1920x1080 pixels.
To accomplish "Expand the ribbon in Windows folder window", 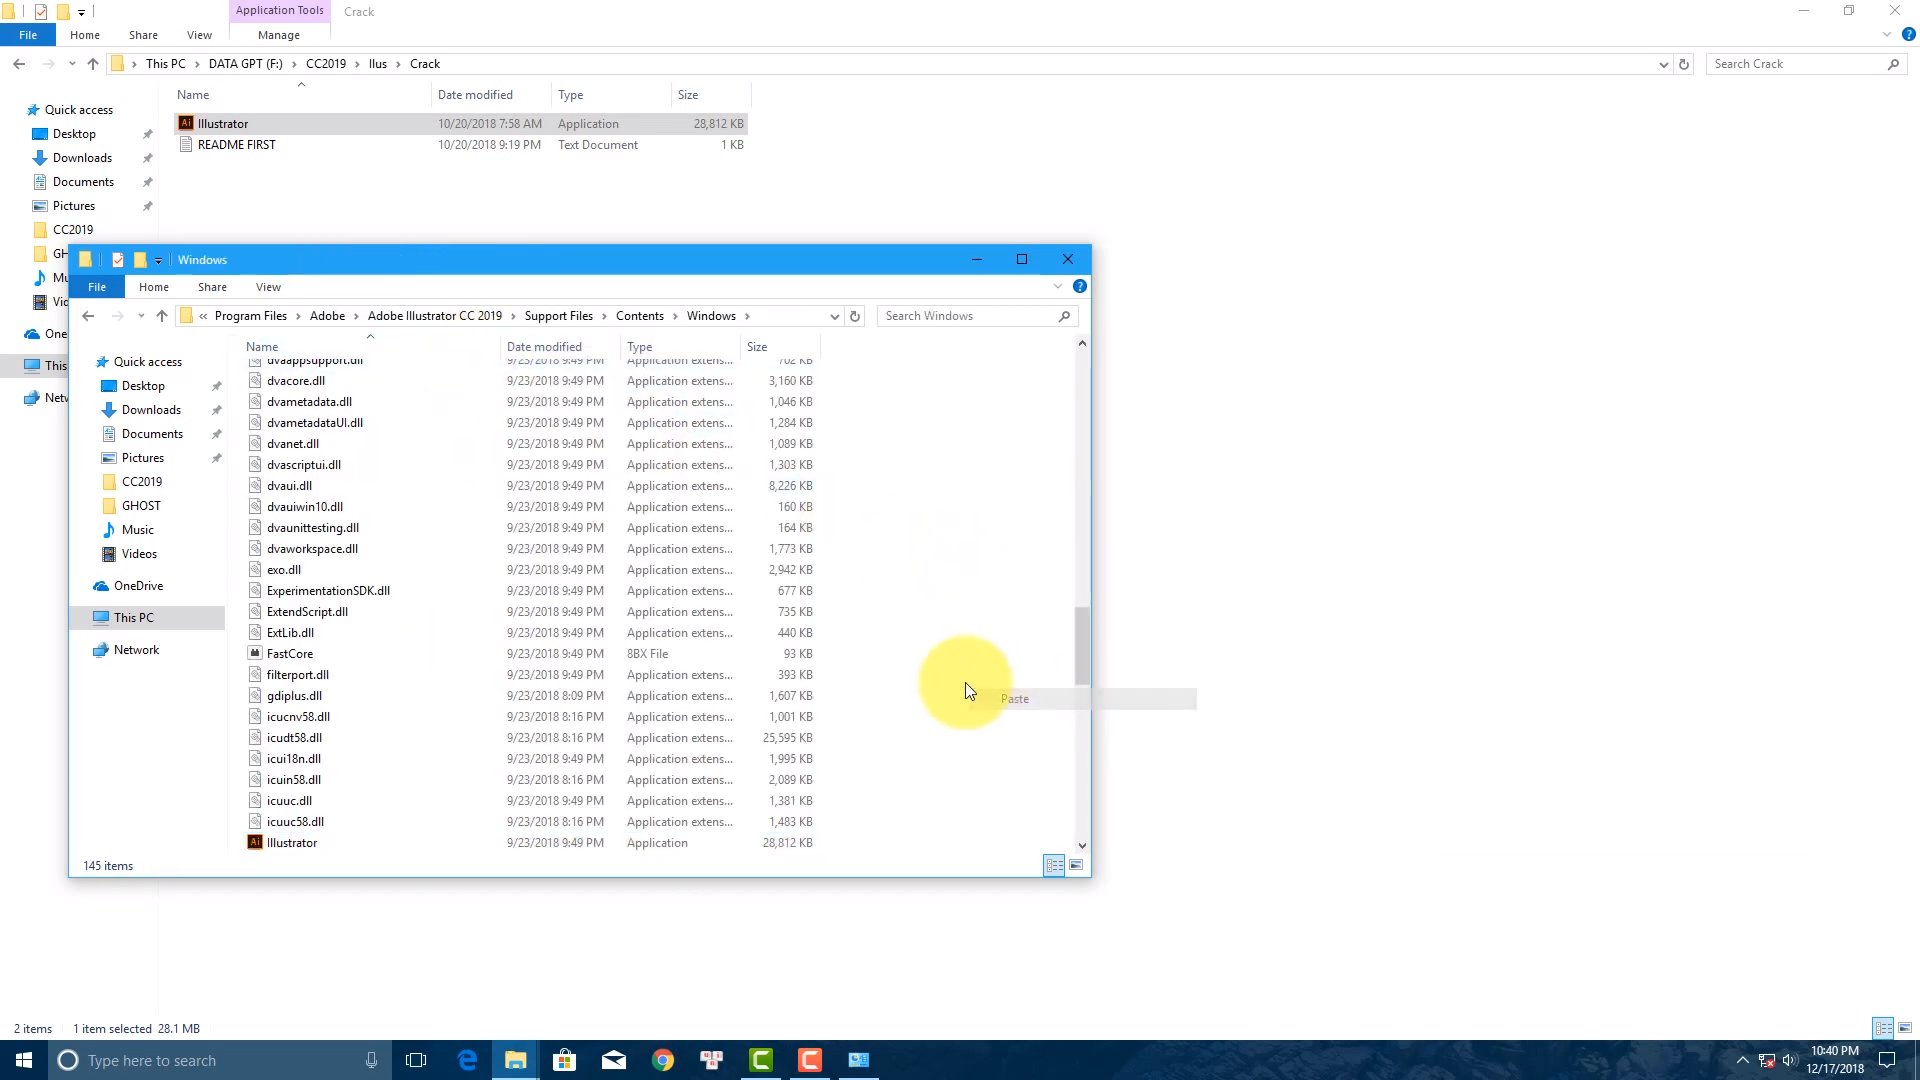I will click(x=1058, y=287).
